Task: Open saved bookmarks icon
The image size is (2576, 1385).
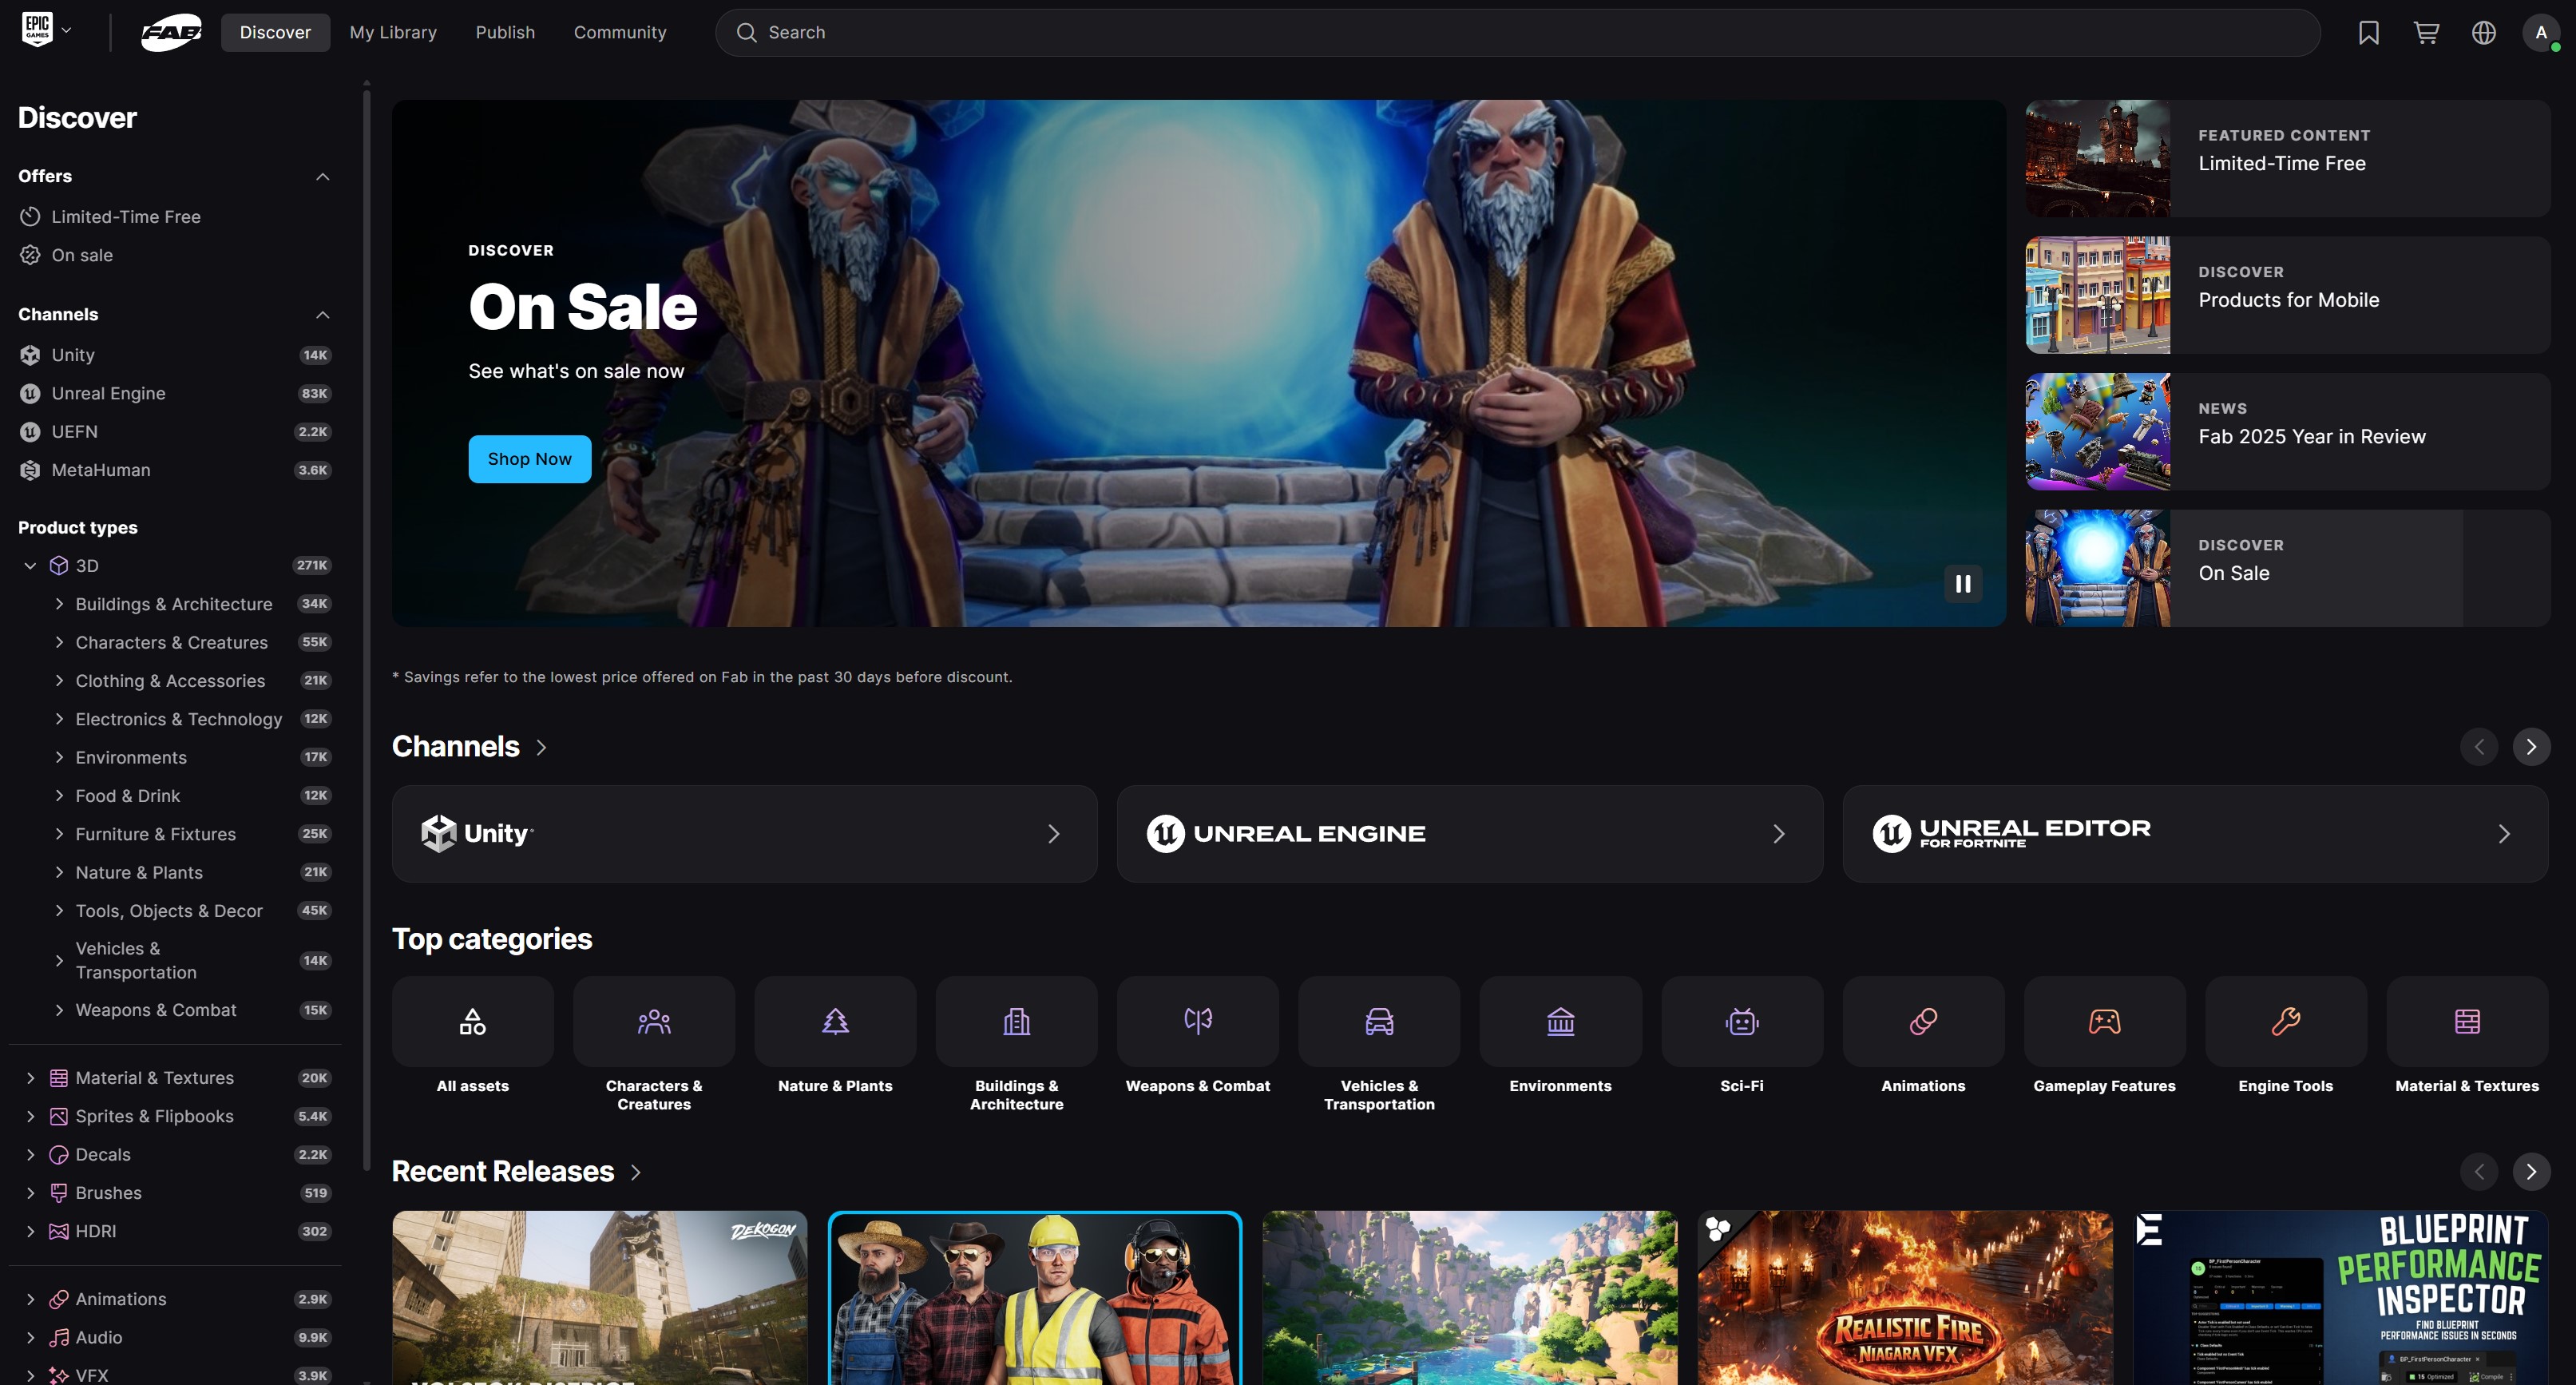Action: coord(2368,33)
